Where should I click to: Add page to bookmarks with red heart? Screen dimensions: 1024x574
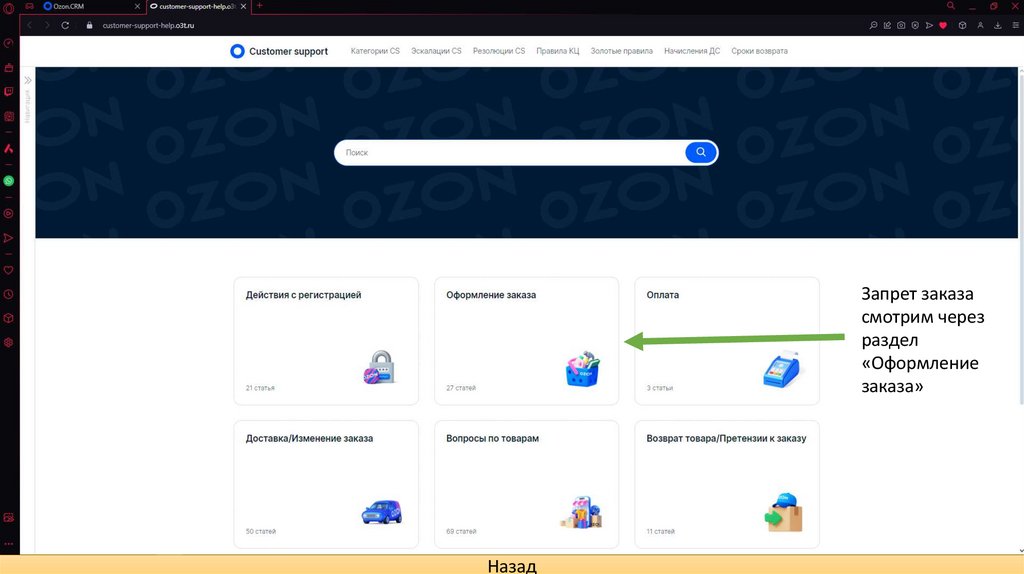pos(943,25)
